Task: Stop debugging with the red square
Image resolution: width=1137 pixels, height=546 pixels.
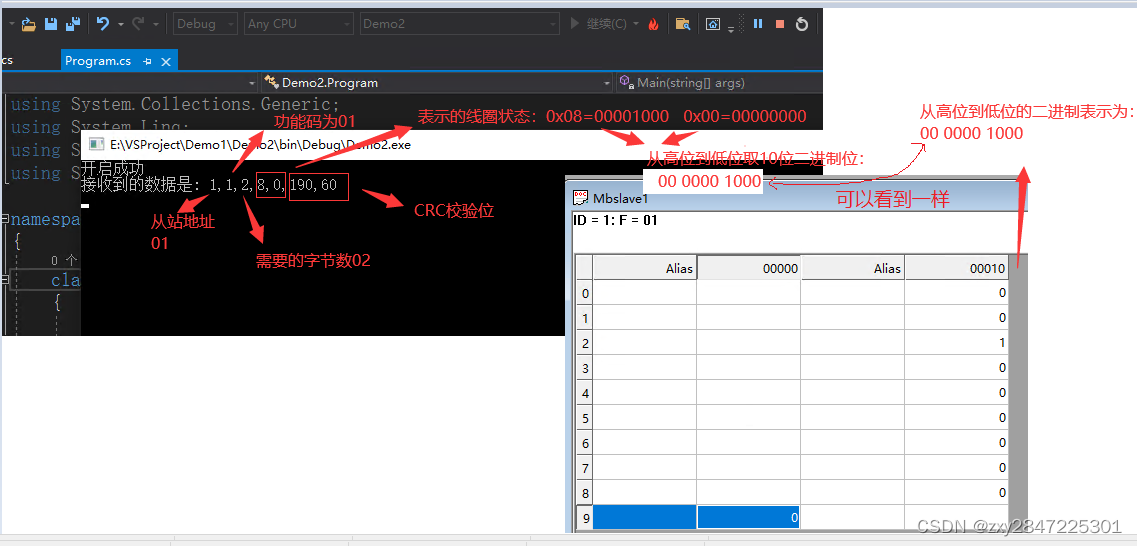Action: (780, 24)
